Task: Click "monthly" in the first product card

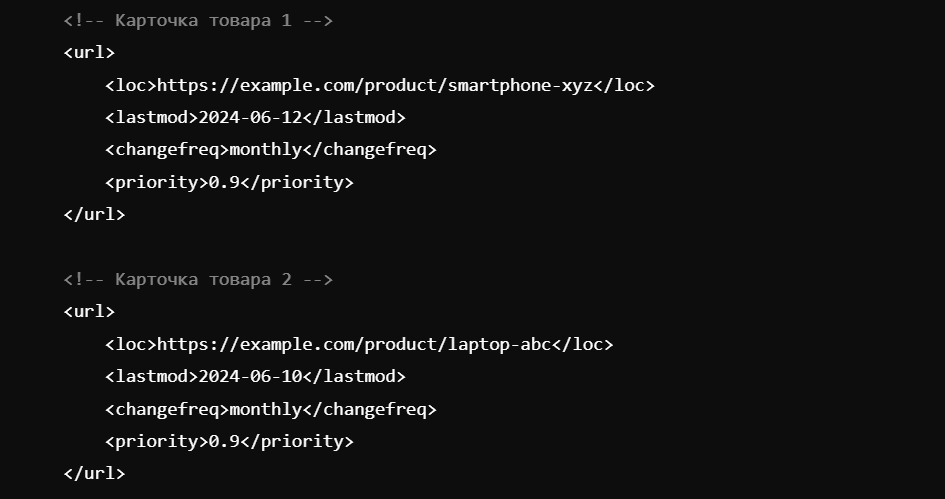Action: tap(265, 150)
